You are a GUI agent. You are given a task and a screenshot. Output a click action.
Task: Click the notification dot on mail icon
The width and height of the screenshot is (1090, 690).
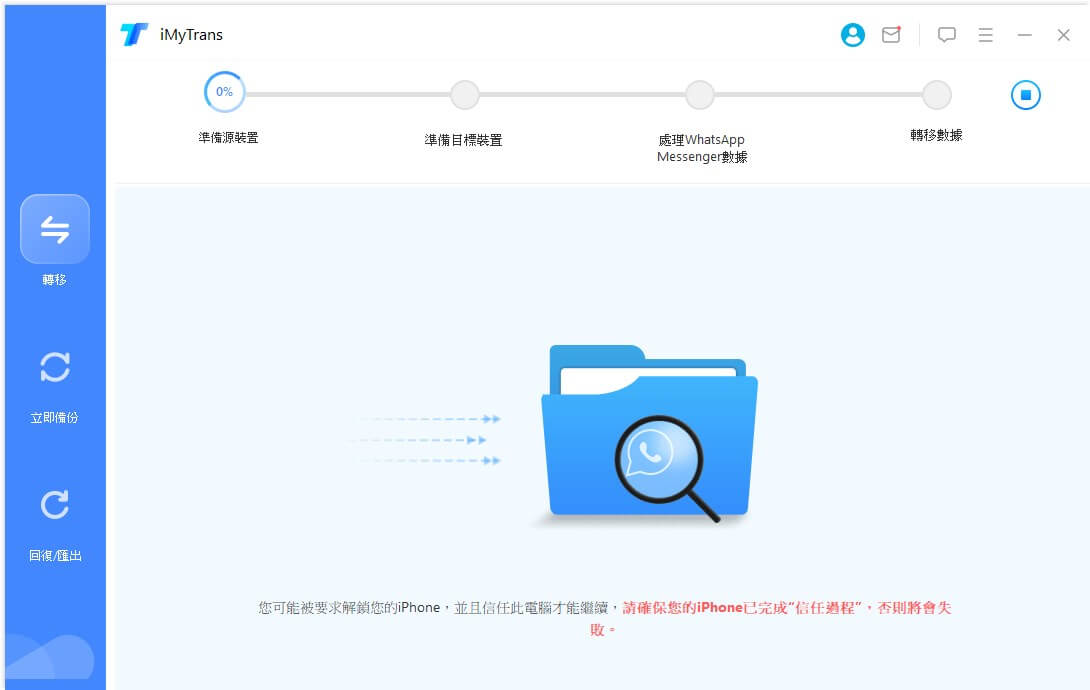coord(899,27)
